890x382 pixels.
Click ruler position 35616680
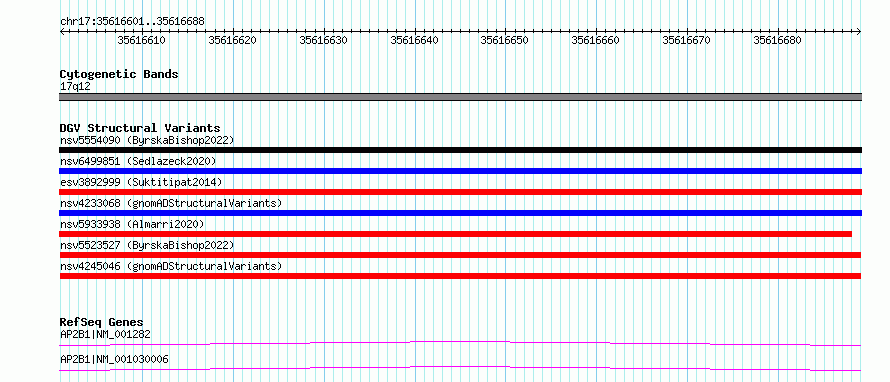click(778, 40)
